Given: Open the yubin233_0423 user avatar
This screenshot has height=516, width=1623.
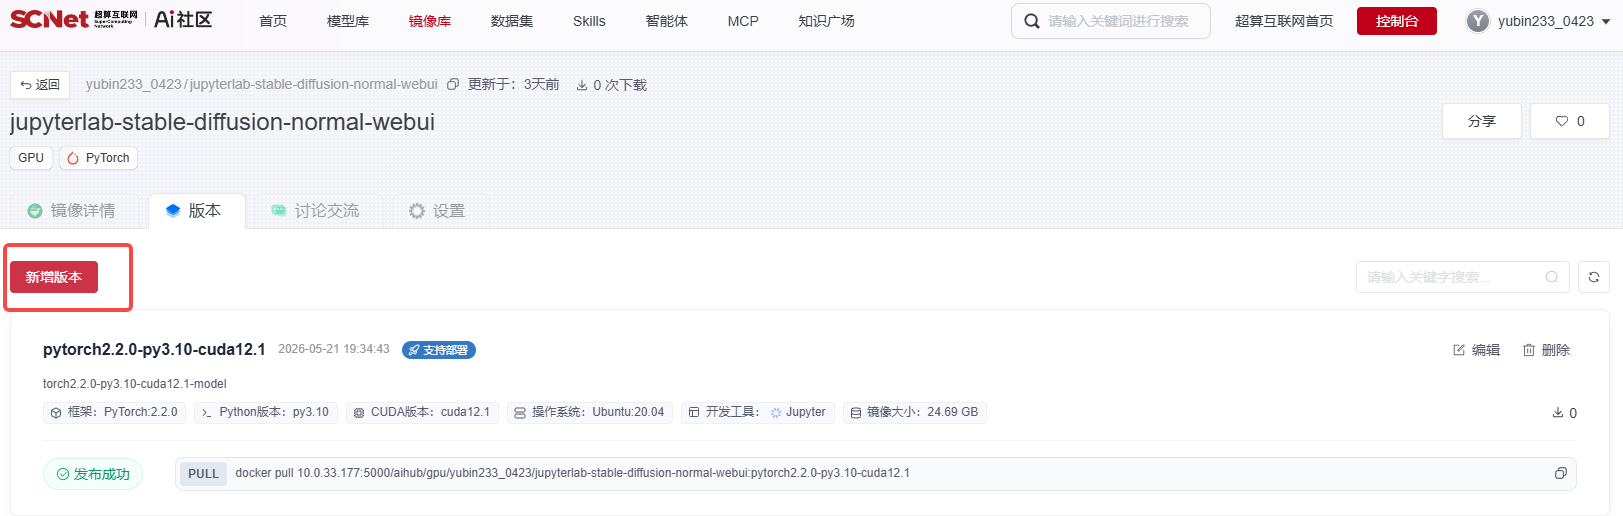Looking at the screenshot, I should [1478, 21].
